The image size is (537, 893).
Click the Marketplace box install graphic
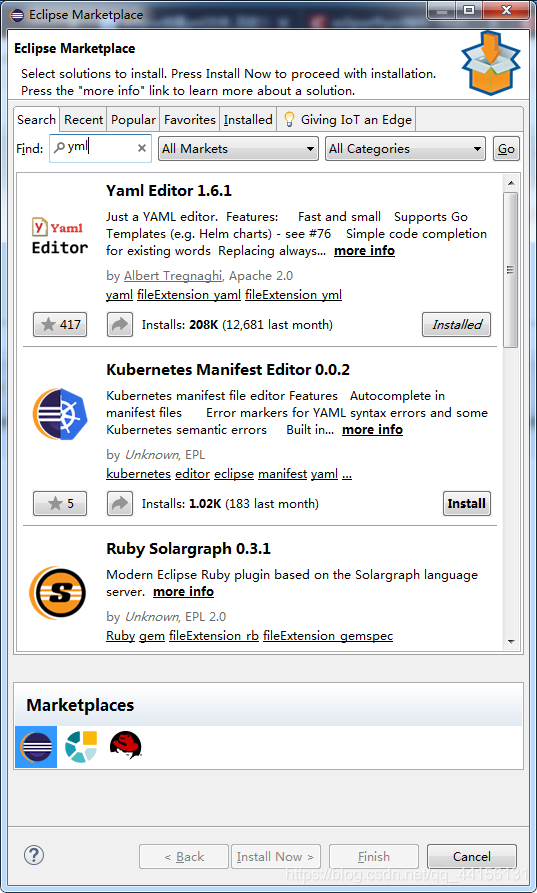(490, 63)
